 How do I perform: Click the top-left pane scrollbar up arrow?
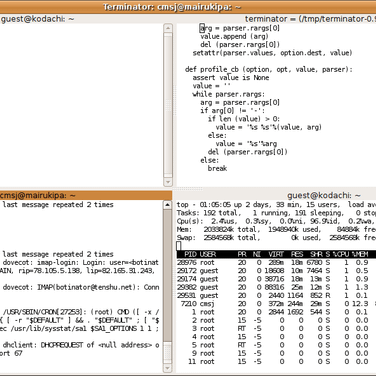tap(168, 28)
